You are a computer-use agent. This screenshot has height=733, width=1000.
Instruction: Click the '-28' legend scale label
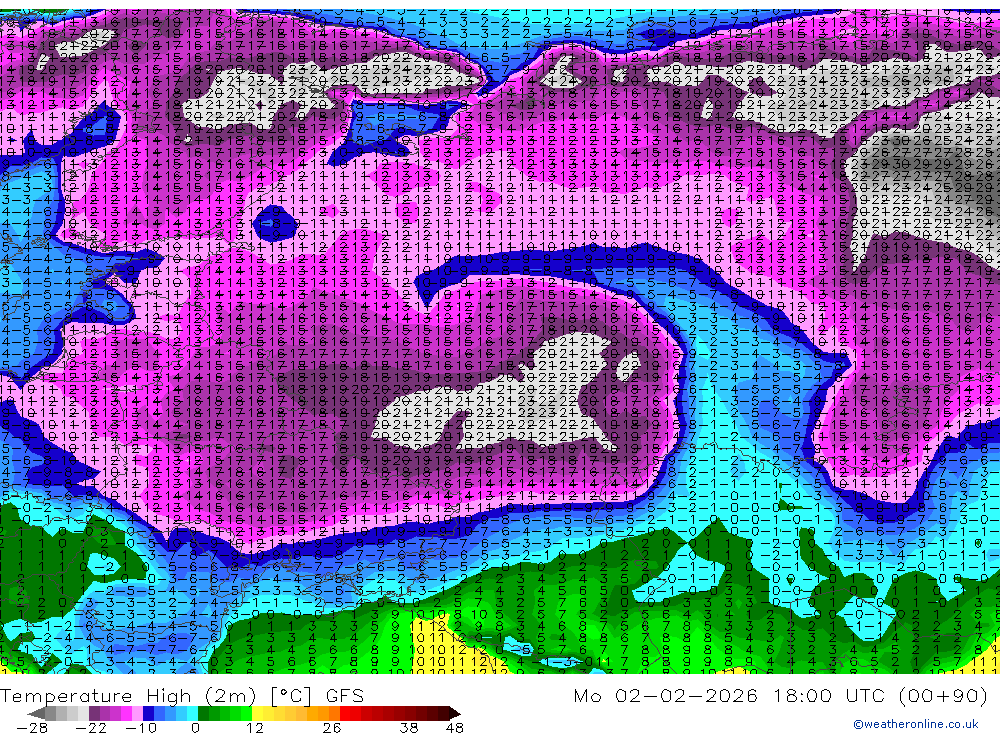[32, 728]
